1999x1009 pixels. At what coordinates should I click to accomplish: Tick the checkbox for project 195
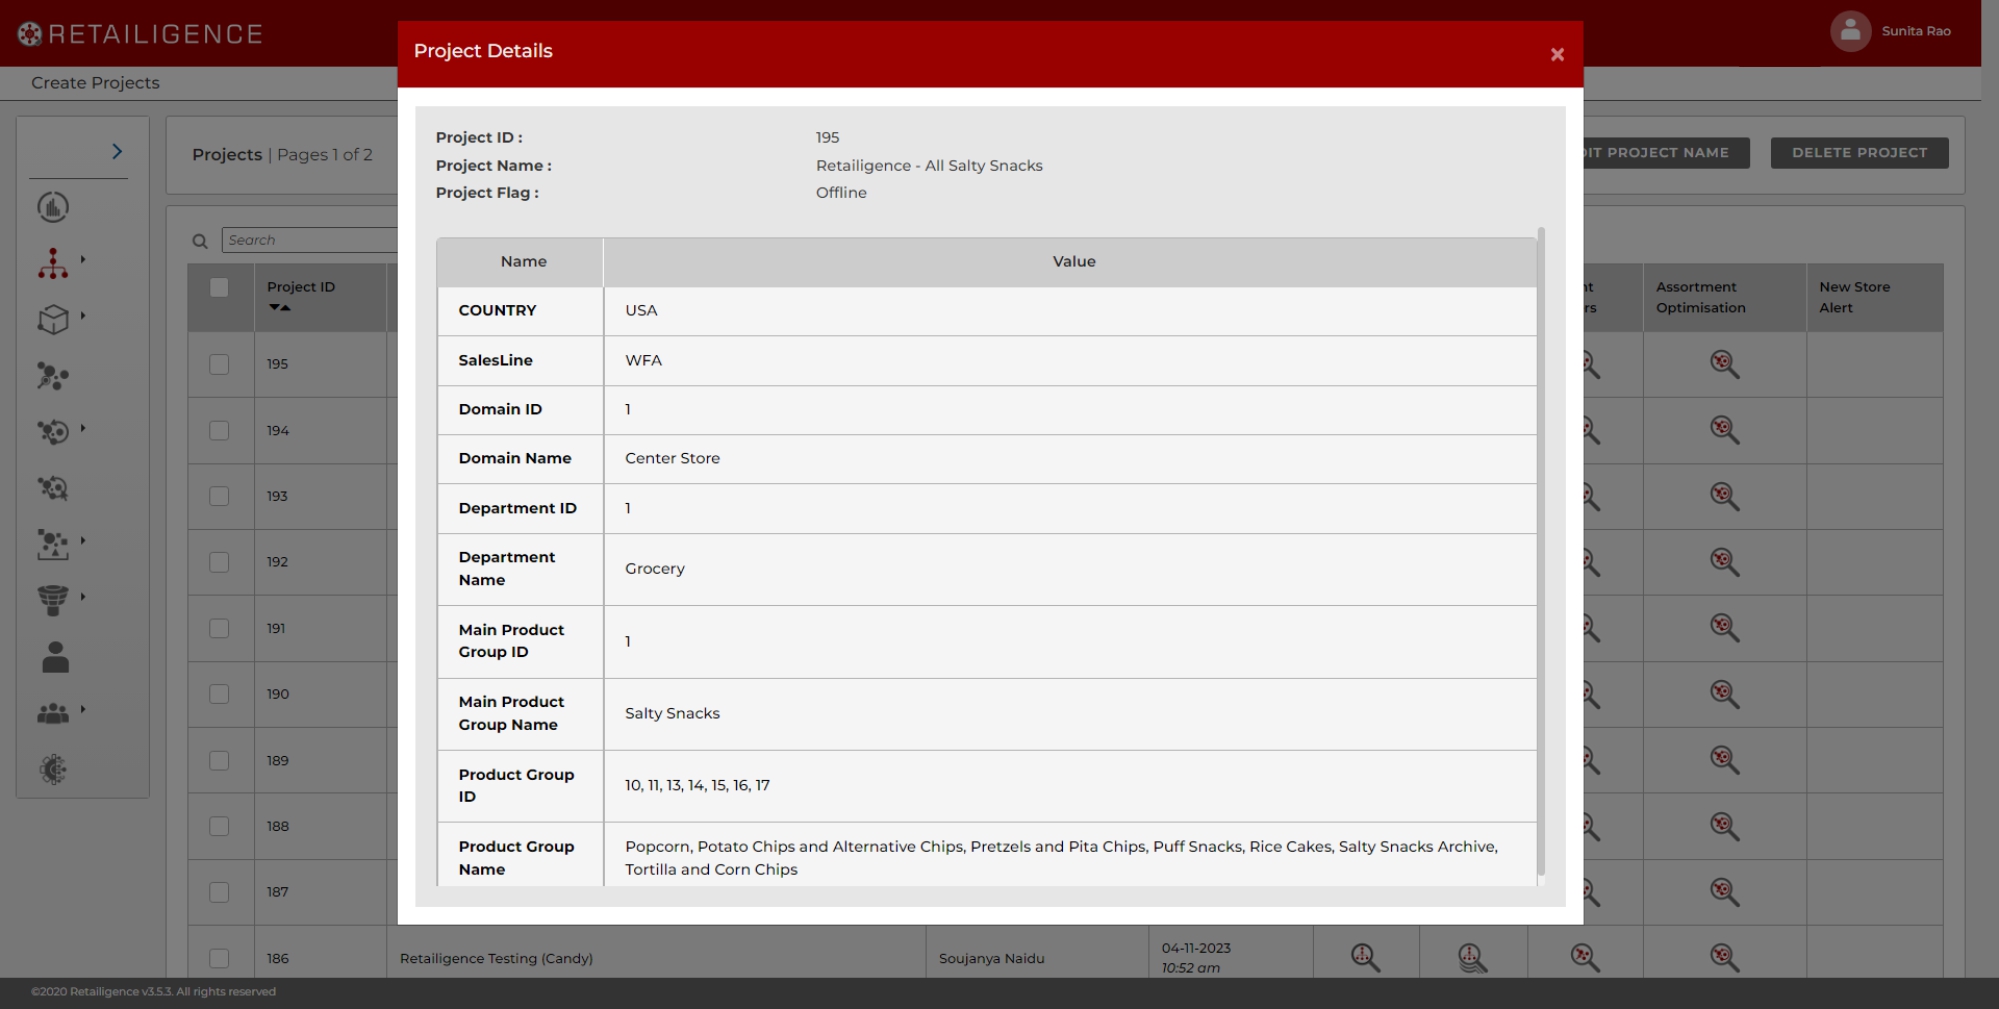(219, 364)
